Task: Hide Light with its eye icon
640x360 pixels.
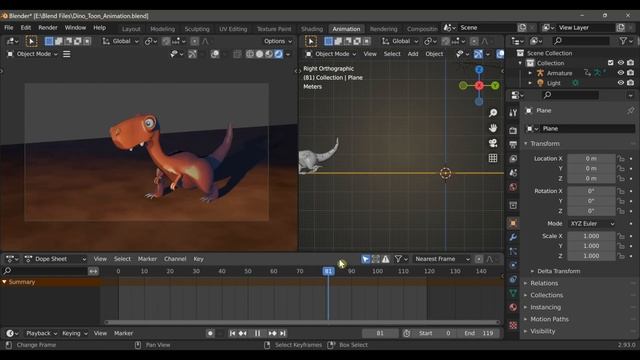Action: tap(621, 83)
